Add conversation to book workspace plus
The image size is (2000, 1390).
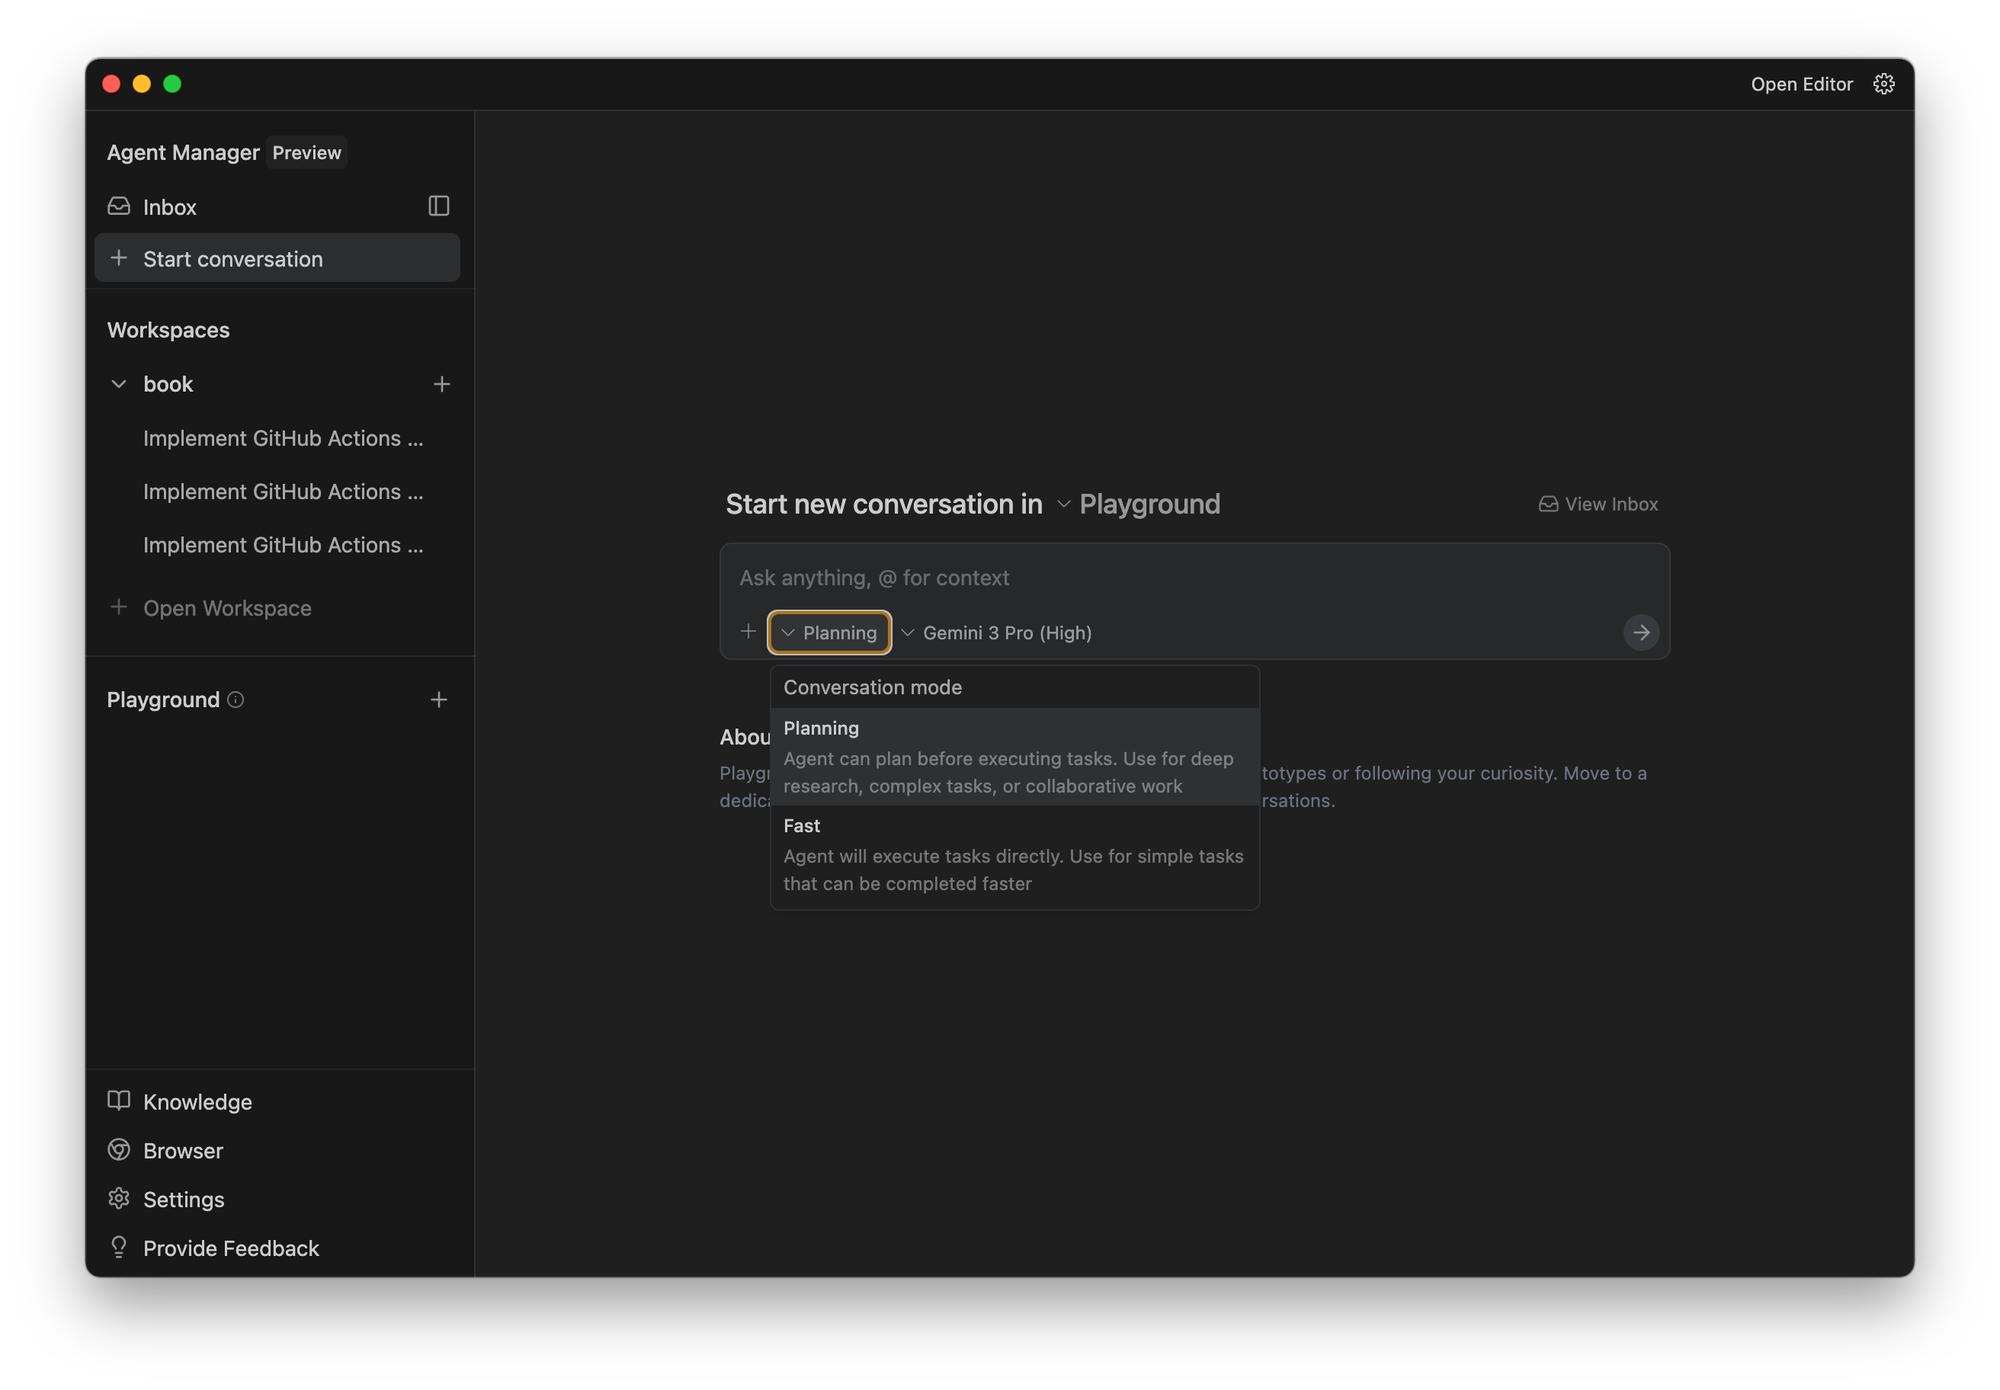pyautogui.click(x=441, y=384)
